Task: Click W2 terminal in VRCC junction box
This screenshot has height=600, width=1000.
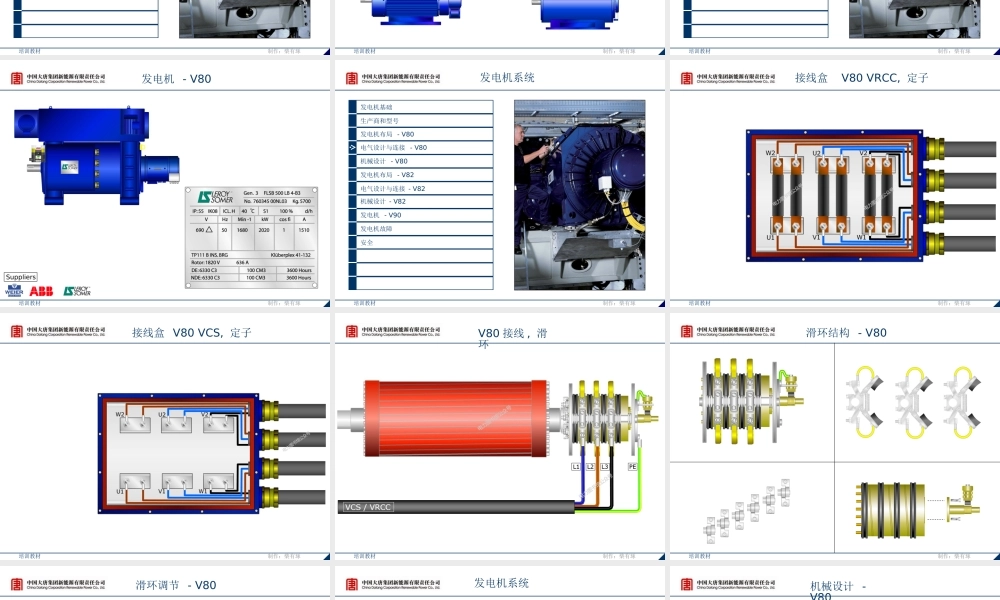Action: click(771, 154)
